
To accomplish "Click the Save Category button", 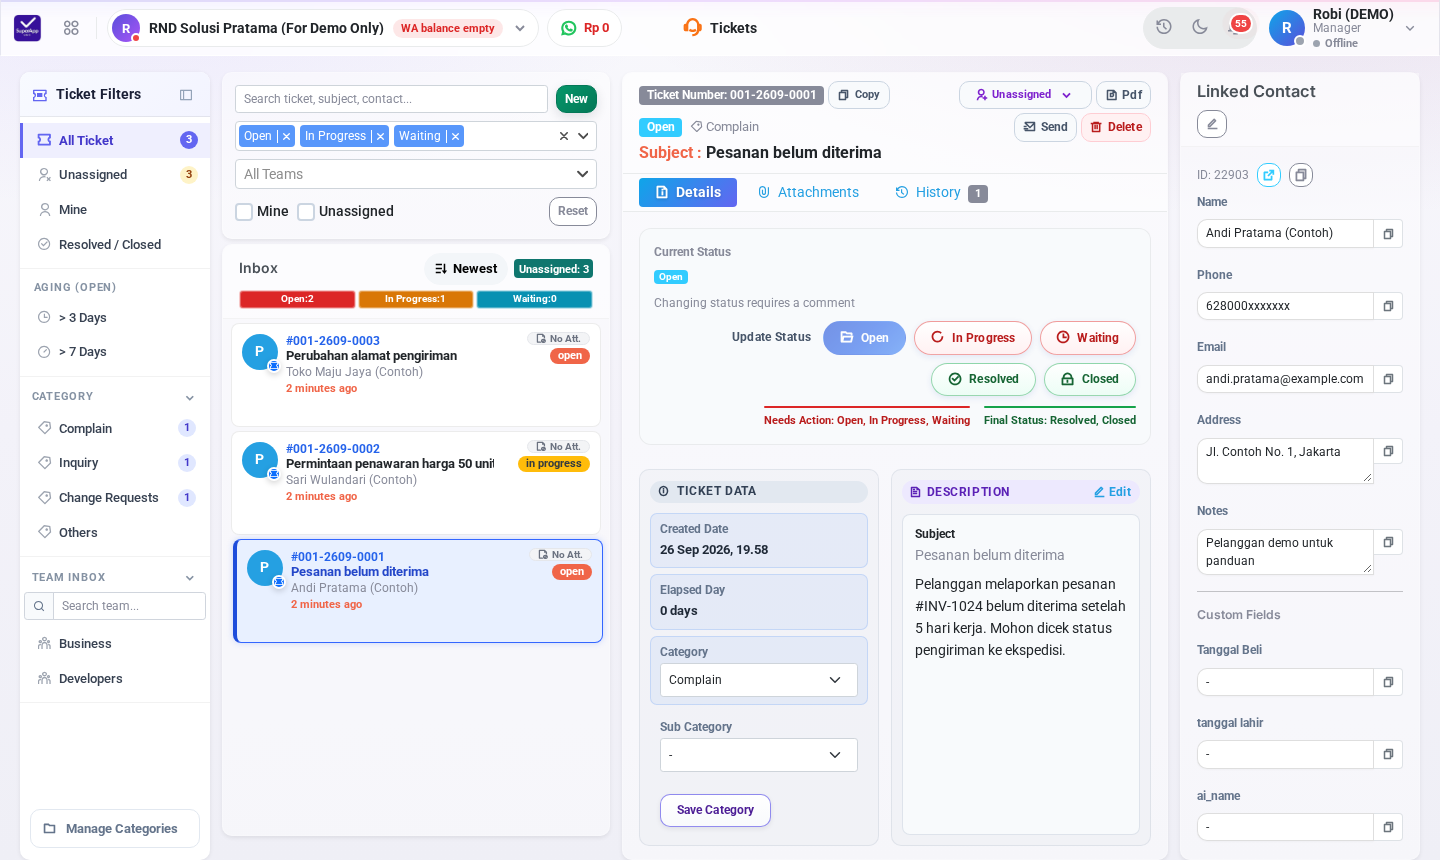I will tap(715, 810).
